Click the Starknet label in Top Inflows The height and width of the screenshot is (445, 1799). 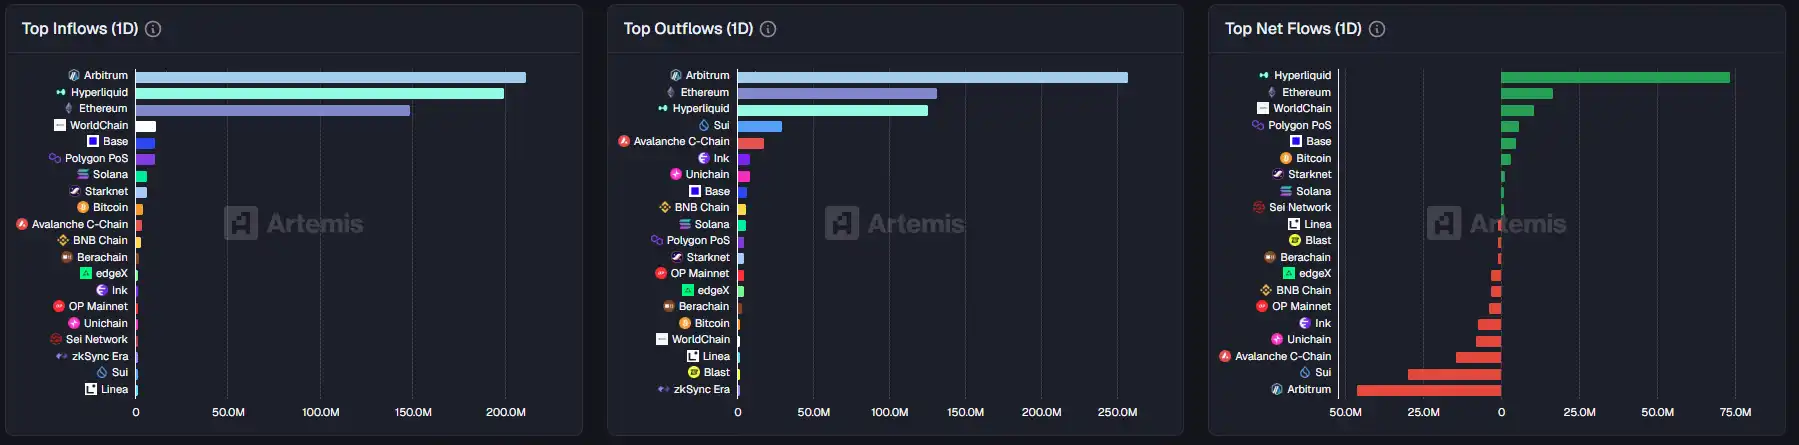[x=106, y=191]
